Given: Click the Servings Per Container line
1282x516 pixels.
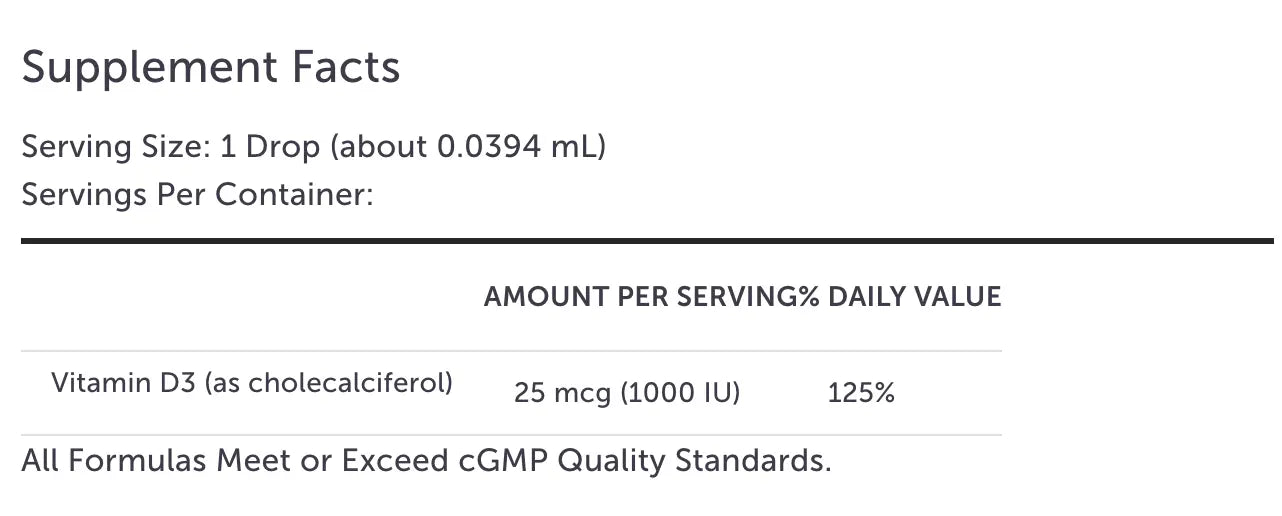Looking at the screenshot, I should [197, 194].
